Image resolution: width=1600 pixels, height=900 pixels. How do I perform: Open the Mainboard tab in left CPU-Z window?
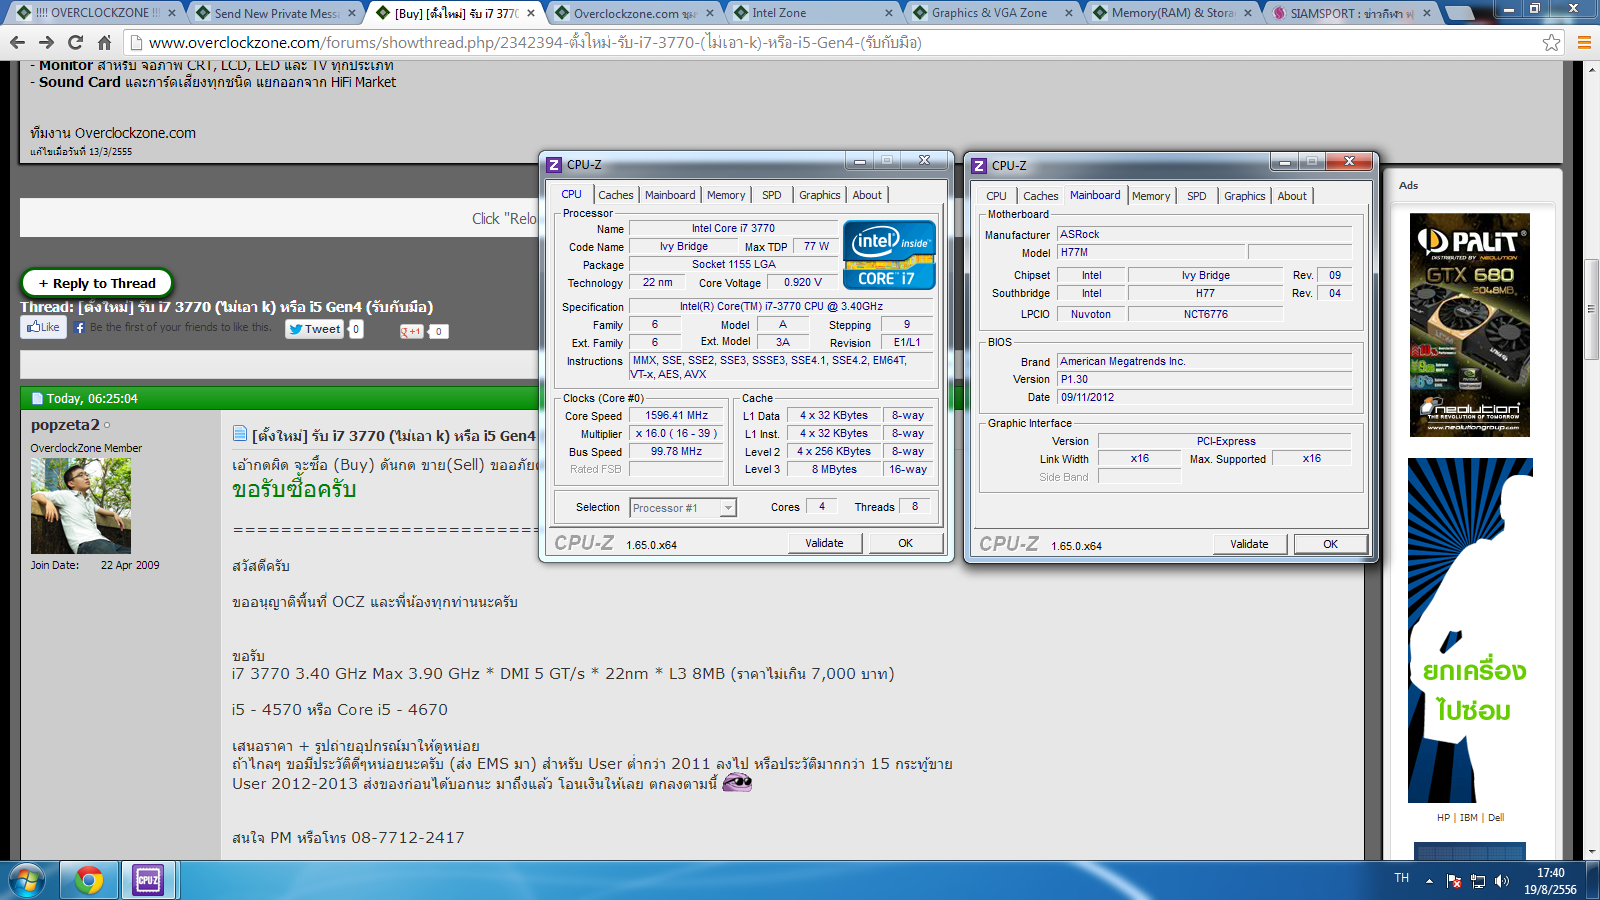tap(670, 195)
